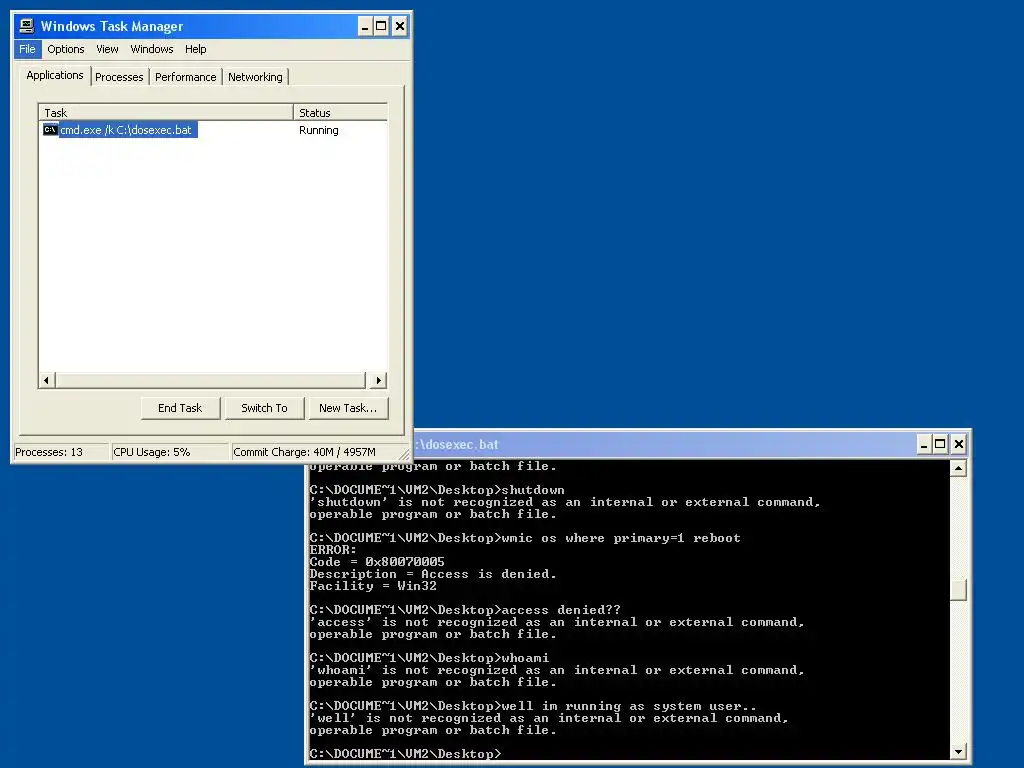The height and width of the screenshot is (768, 1024).
Task: Minimize the dosexec.bat console window
Action: [924, 445]
